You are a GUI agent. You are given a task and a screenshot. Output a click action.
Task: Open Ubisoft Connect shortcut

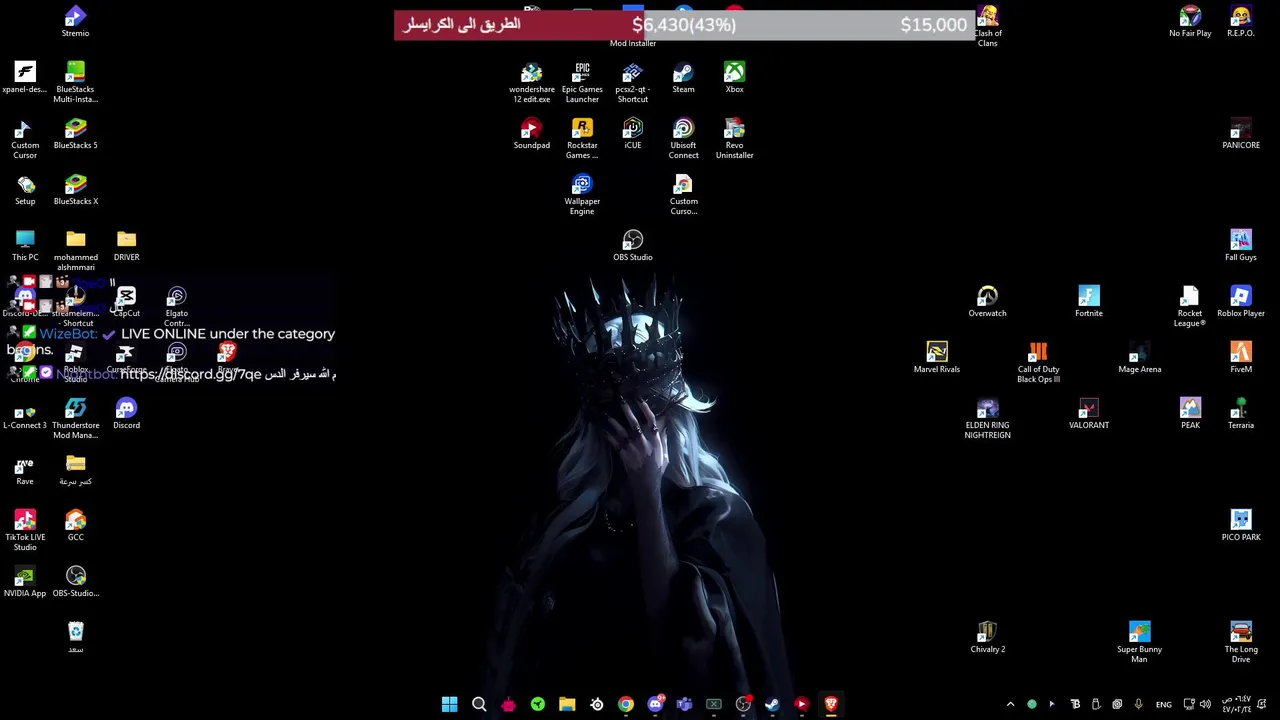coord(683,139)
